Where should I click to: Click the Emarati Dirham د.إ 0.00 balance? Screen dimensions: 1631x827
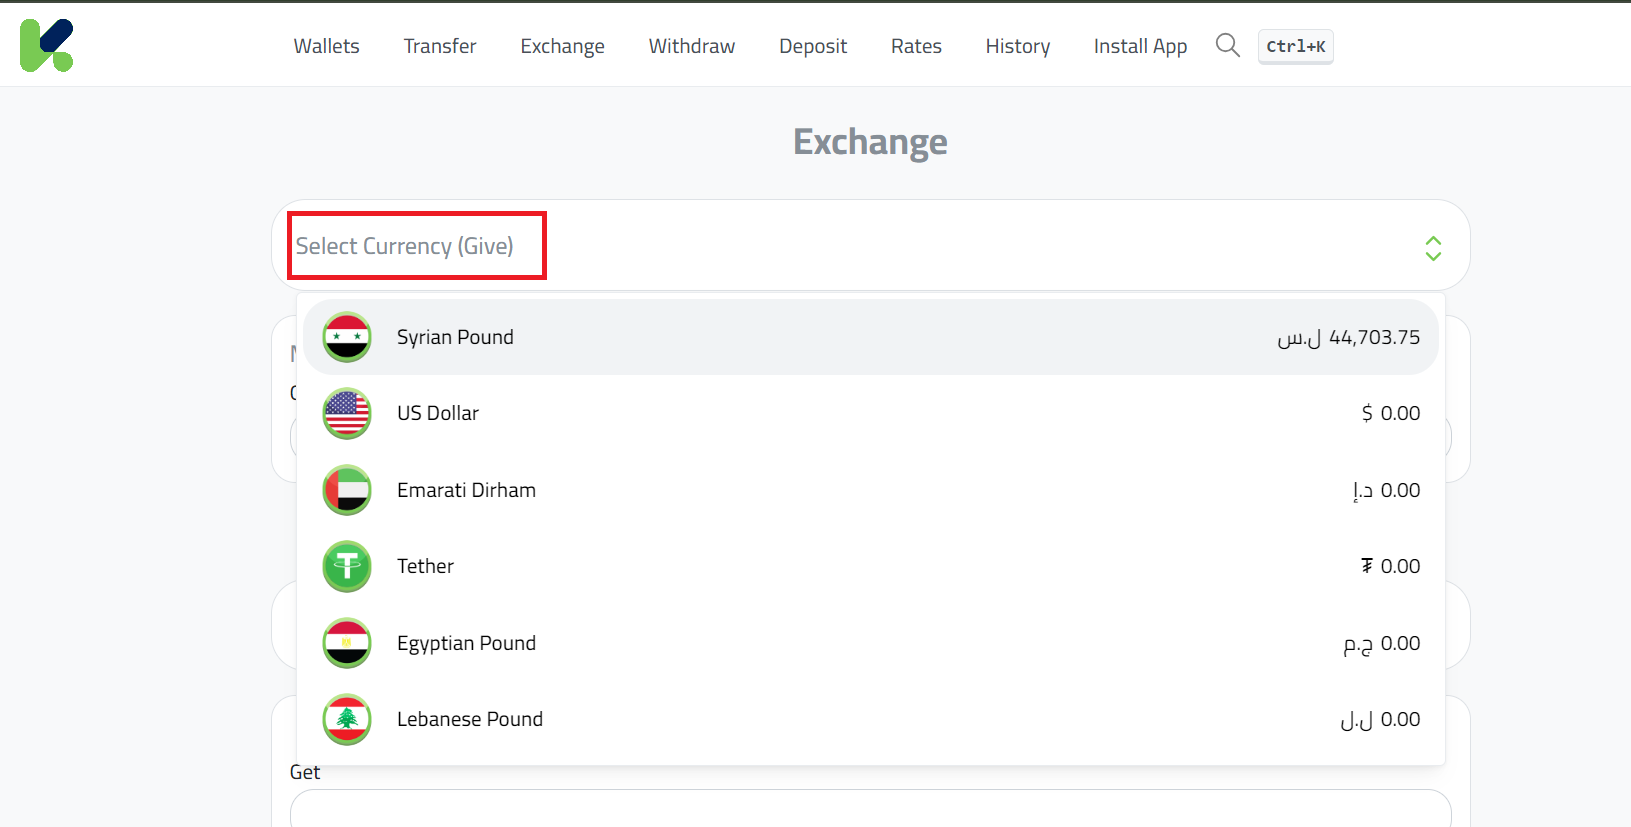(1386, 491)
